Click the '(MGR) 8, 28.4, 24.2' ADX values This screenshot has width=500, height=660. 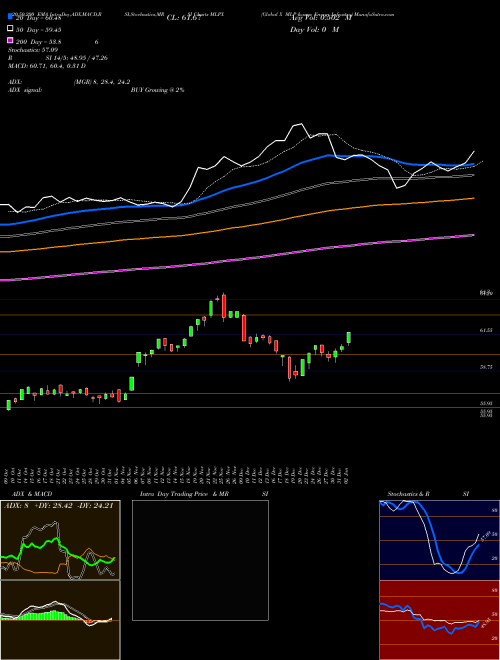[102, 82]
